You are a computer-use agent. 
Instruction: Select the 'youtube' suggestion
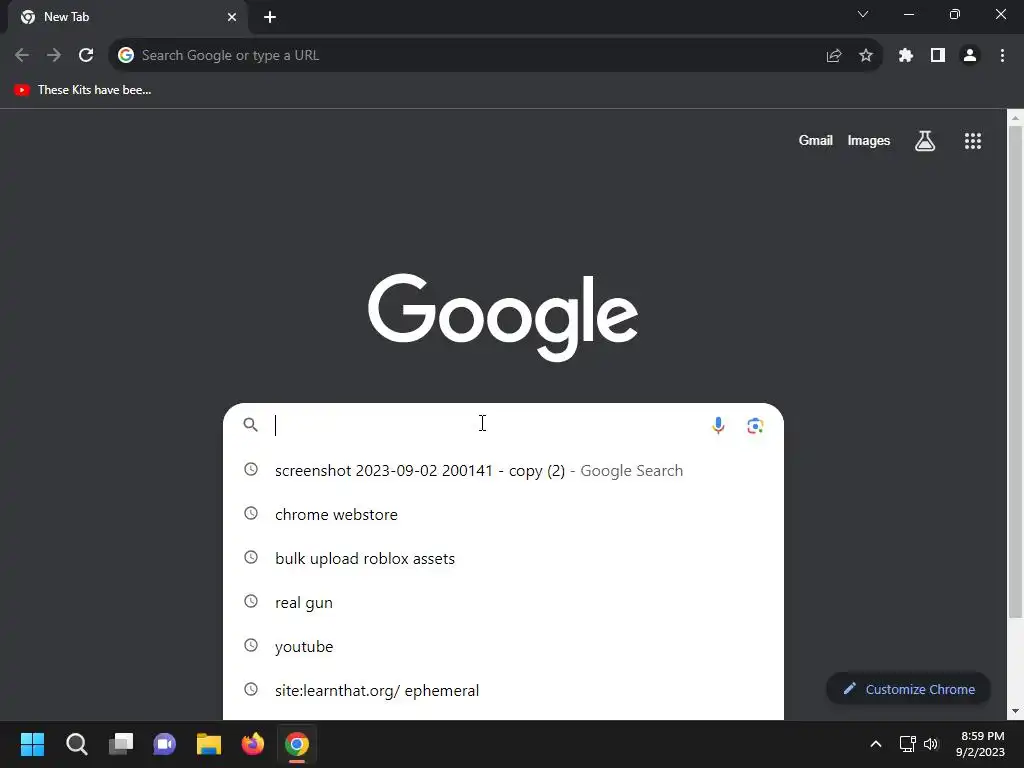503,646
